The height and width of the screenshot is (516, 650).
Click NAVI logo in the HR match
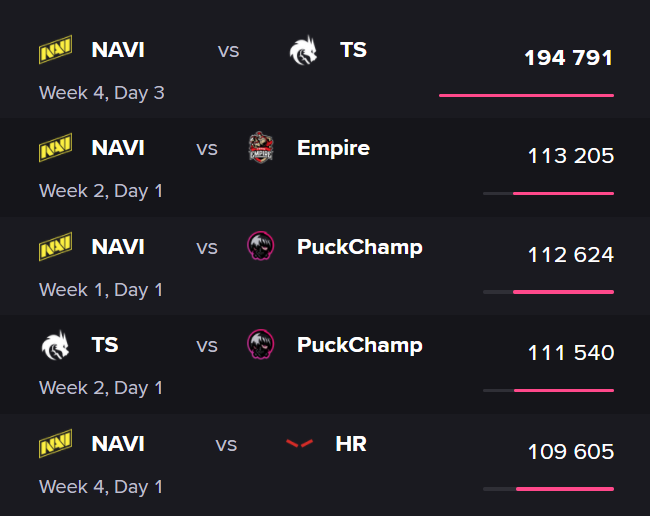coord(56,443)
